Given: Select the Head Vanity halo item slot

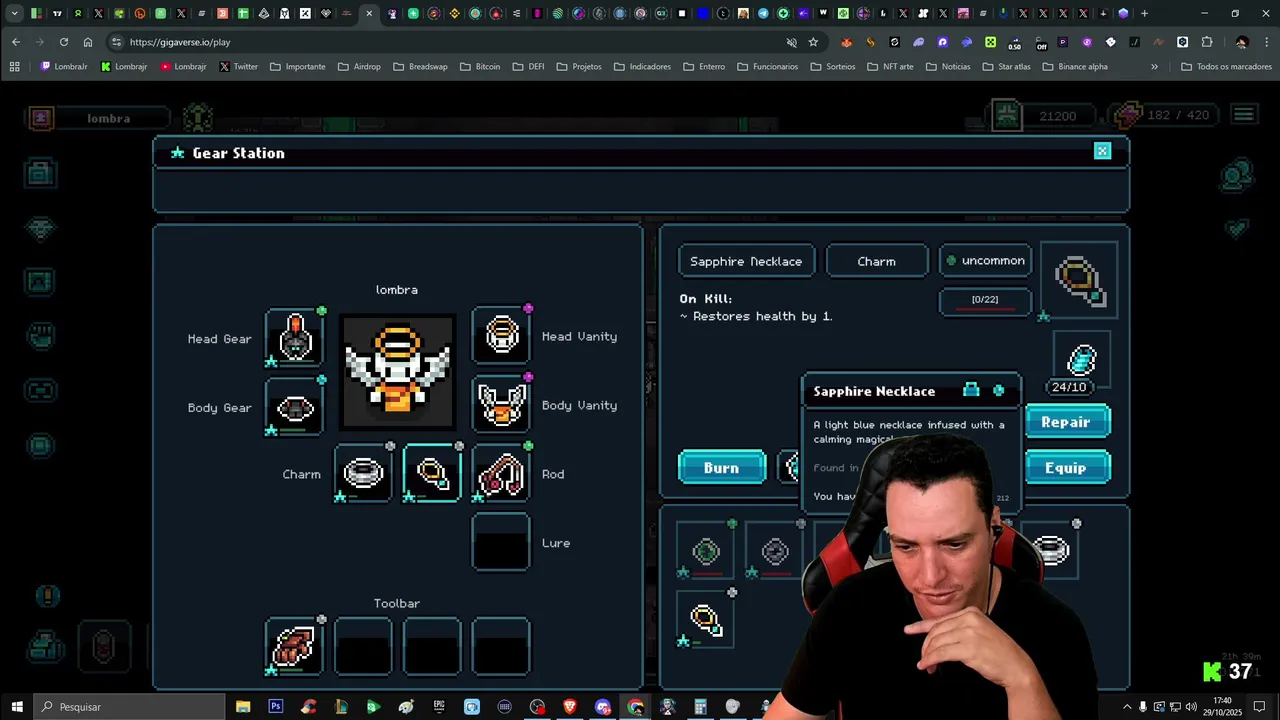Looking at the screenshot, I should tap(501, 336).
